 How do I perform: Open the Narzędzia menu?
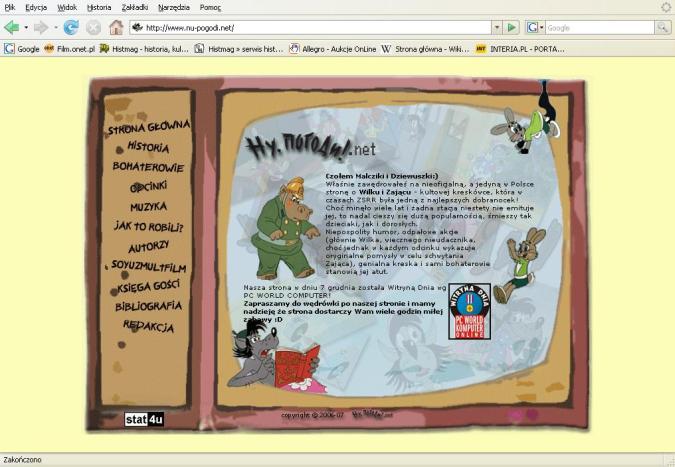point(174,7)
